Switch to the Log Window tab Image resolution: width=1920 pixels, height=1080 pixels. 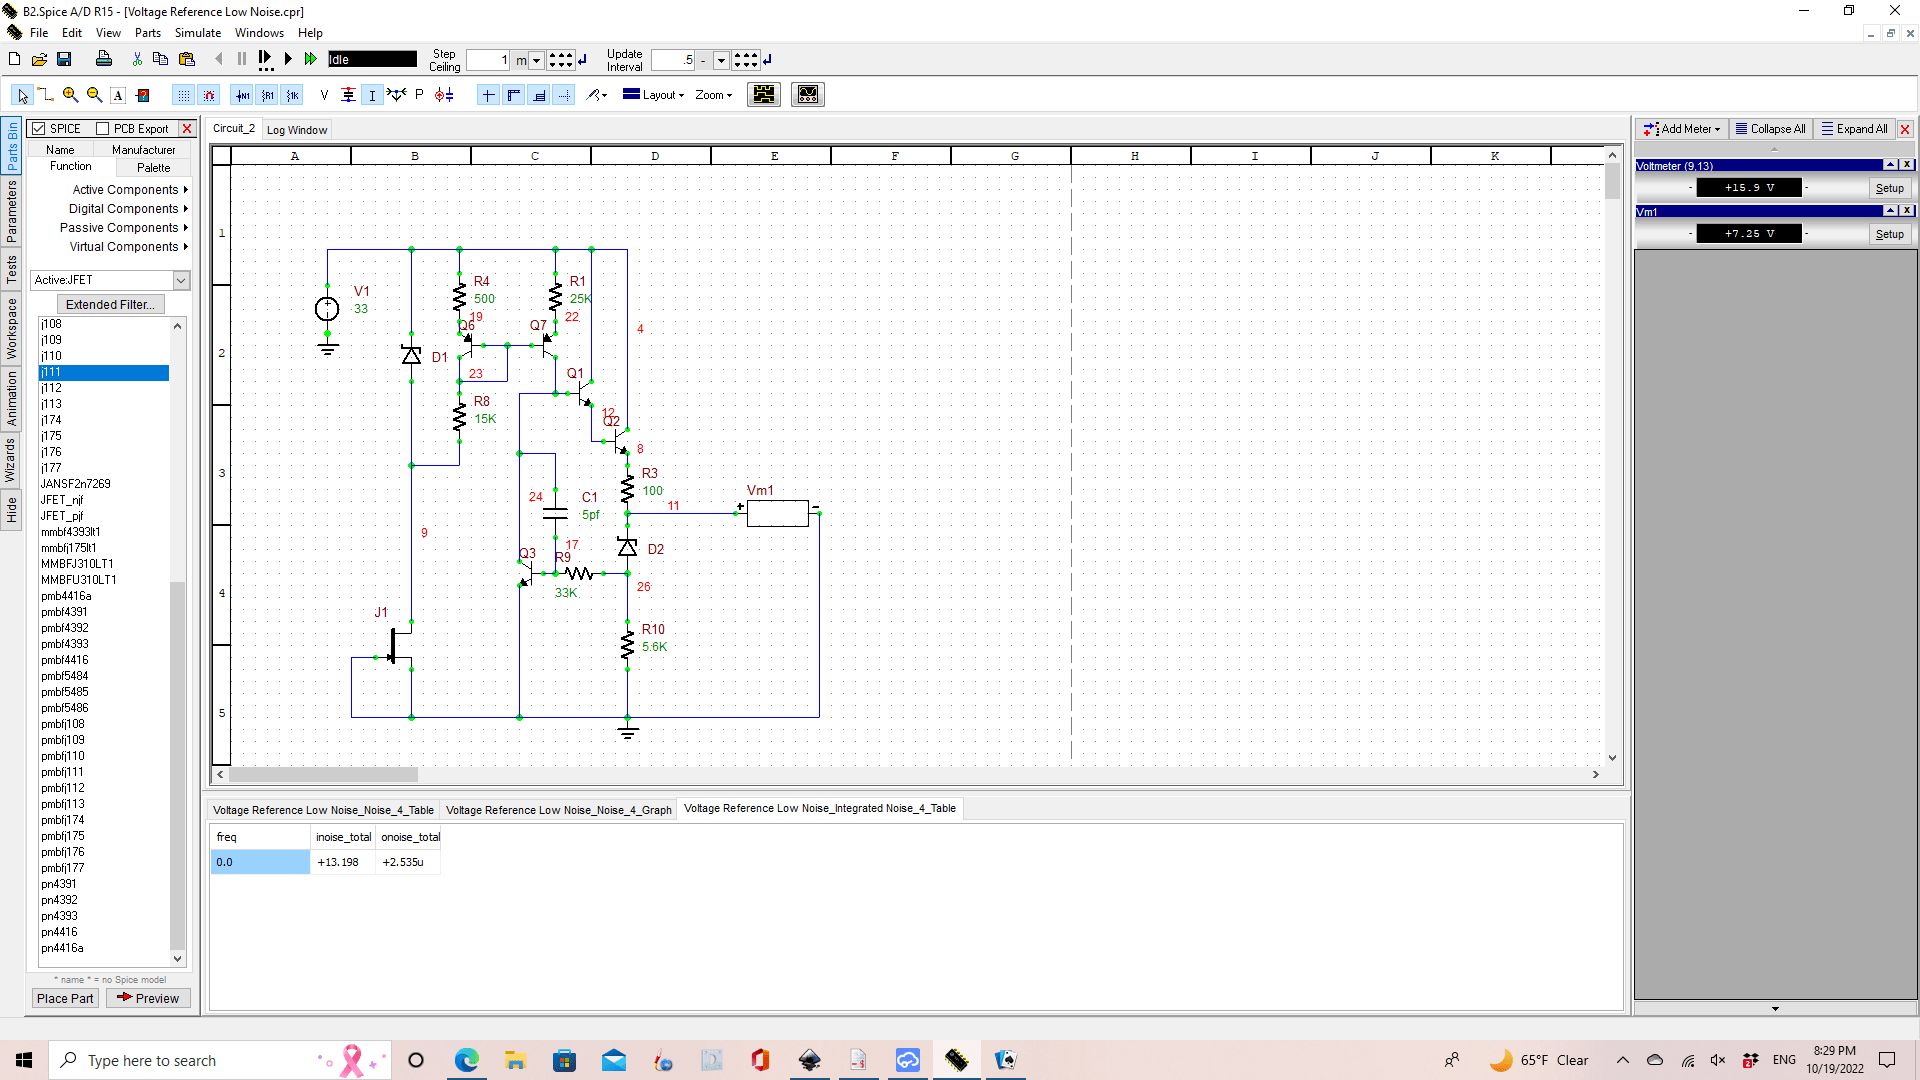[297, 130]
